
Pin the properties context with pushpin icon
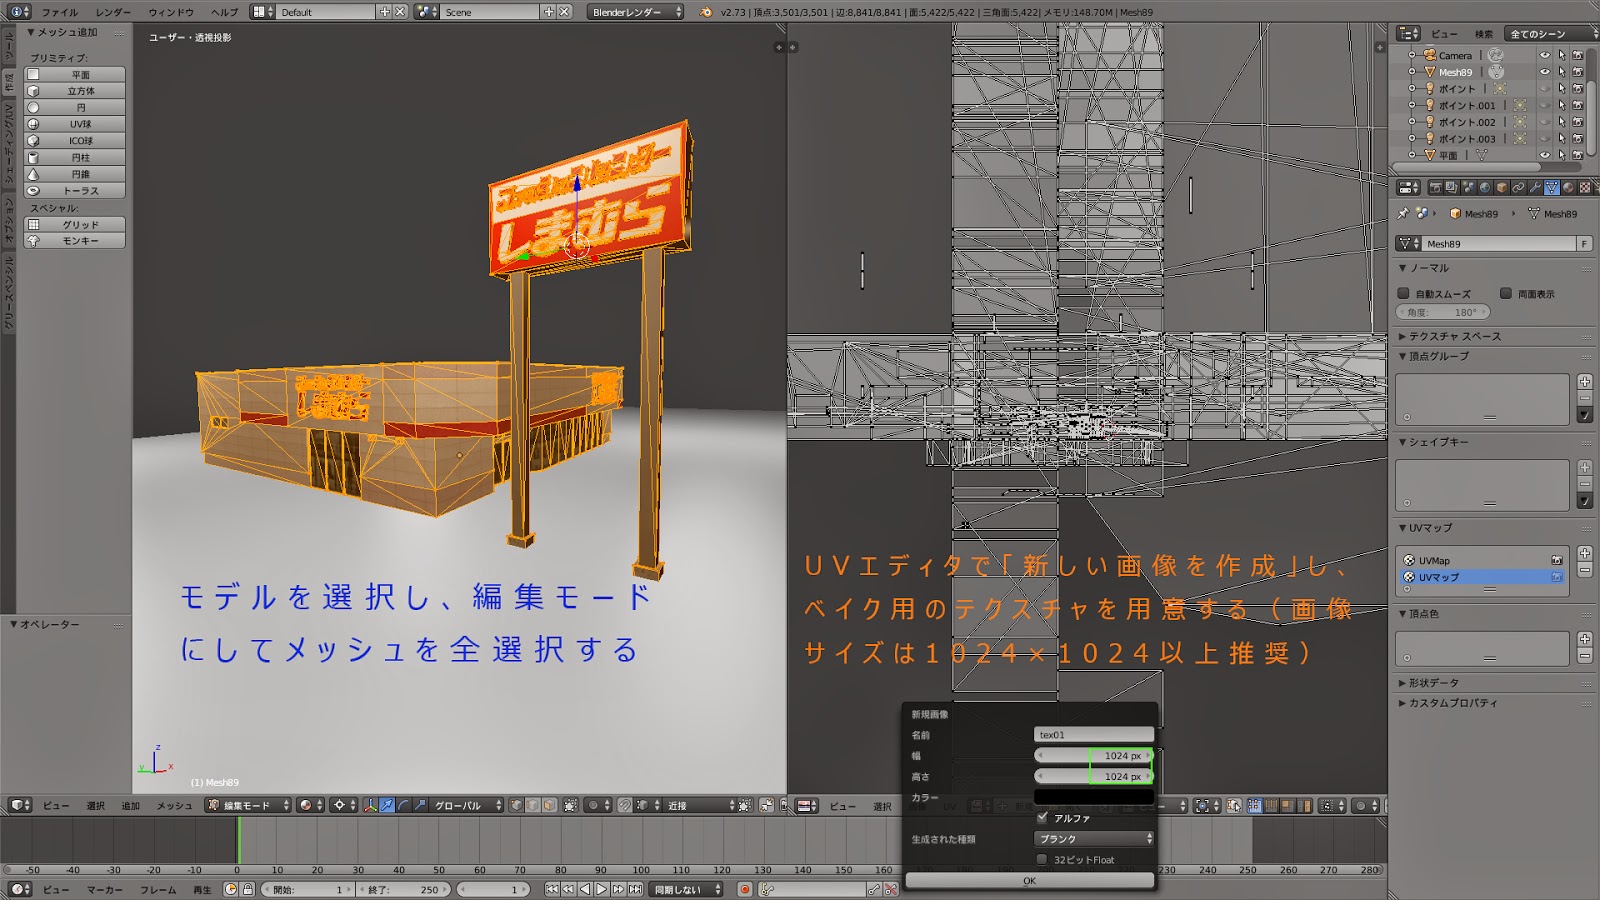click(1403, 213)
